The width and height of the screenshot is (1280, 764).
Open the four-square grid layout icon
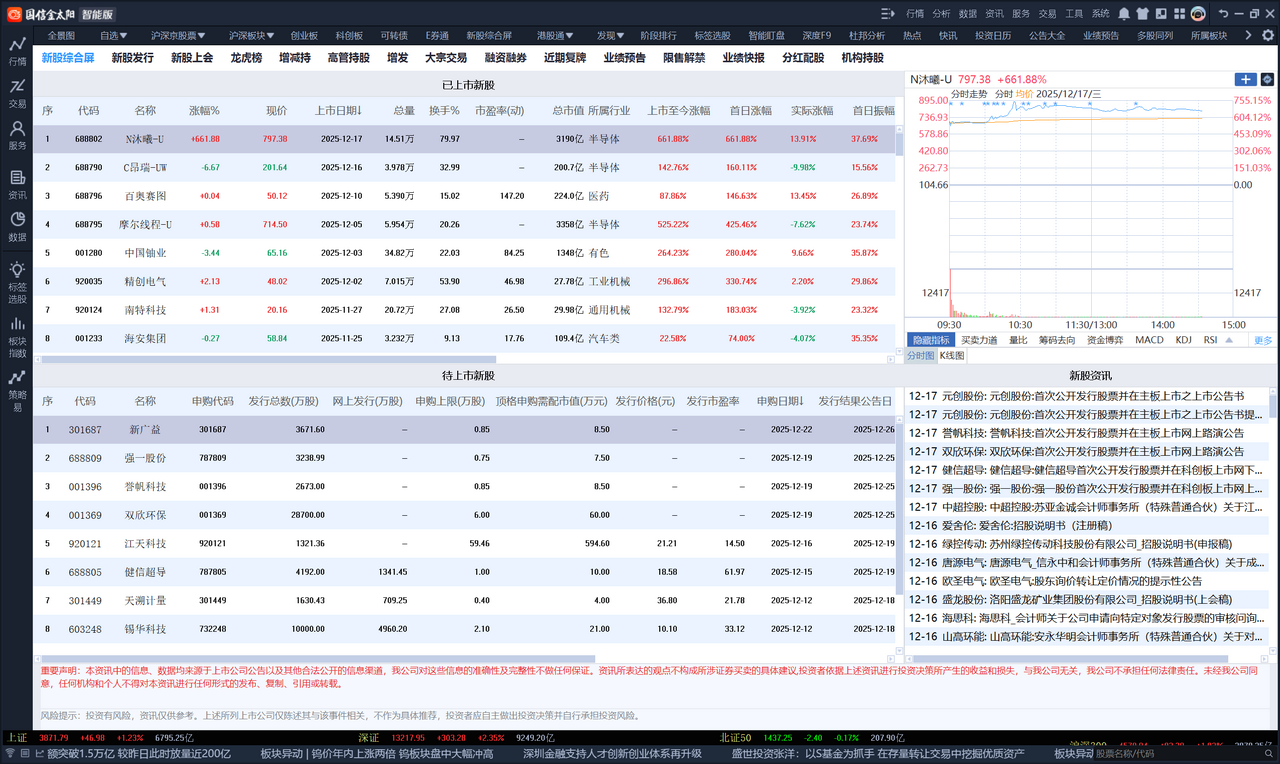1178,13
